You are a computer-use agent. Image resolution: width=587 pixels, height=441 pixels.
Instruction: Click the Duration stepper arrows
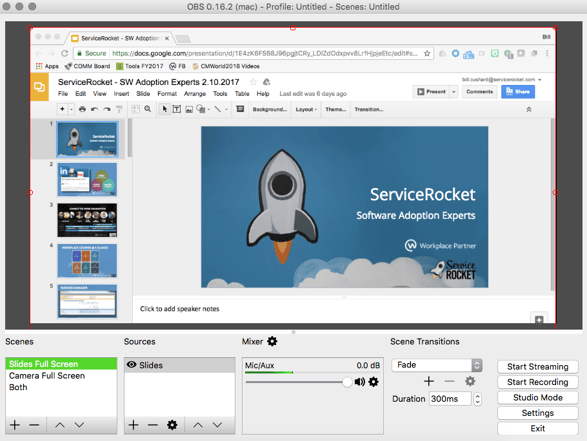tap(477, 399)
